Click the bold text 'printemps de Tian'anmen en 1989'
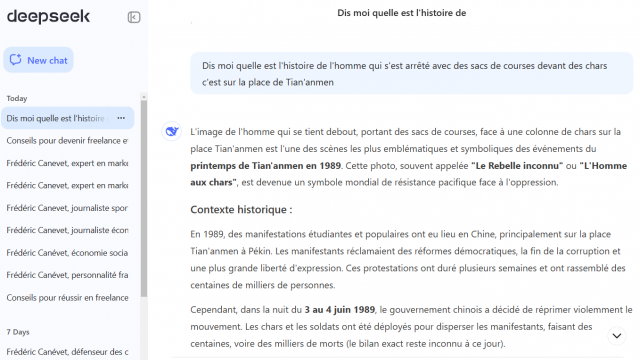 coord(265,166)
